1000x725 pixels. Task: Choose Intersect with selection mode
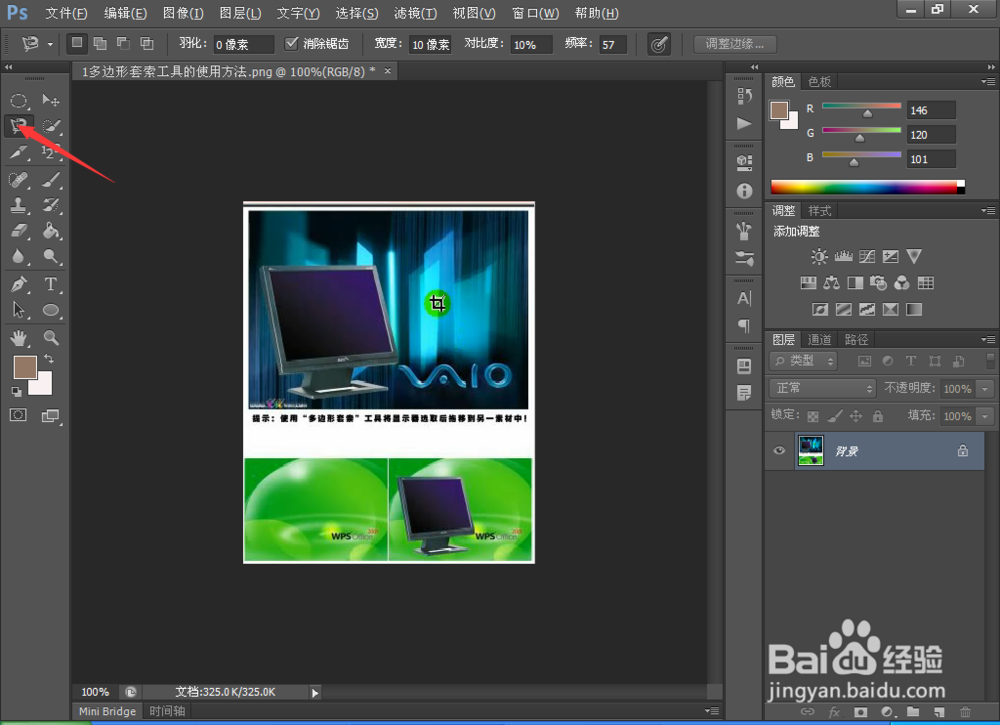[x=147, y=43]
